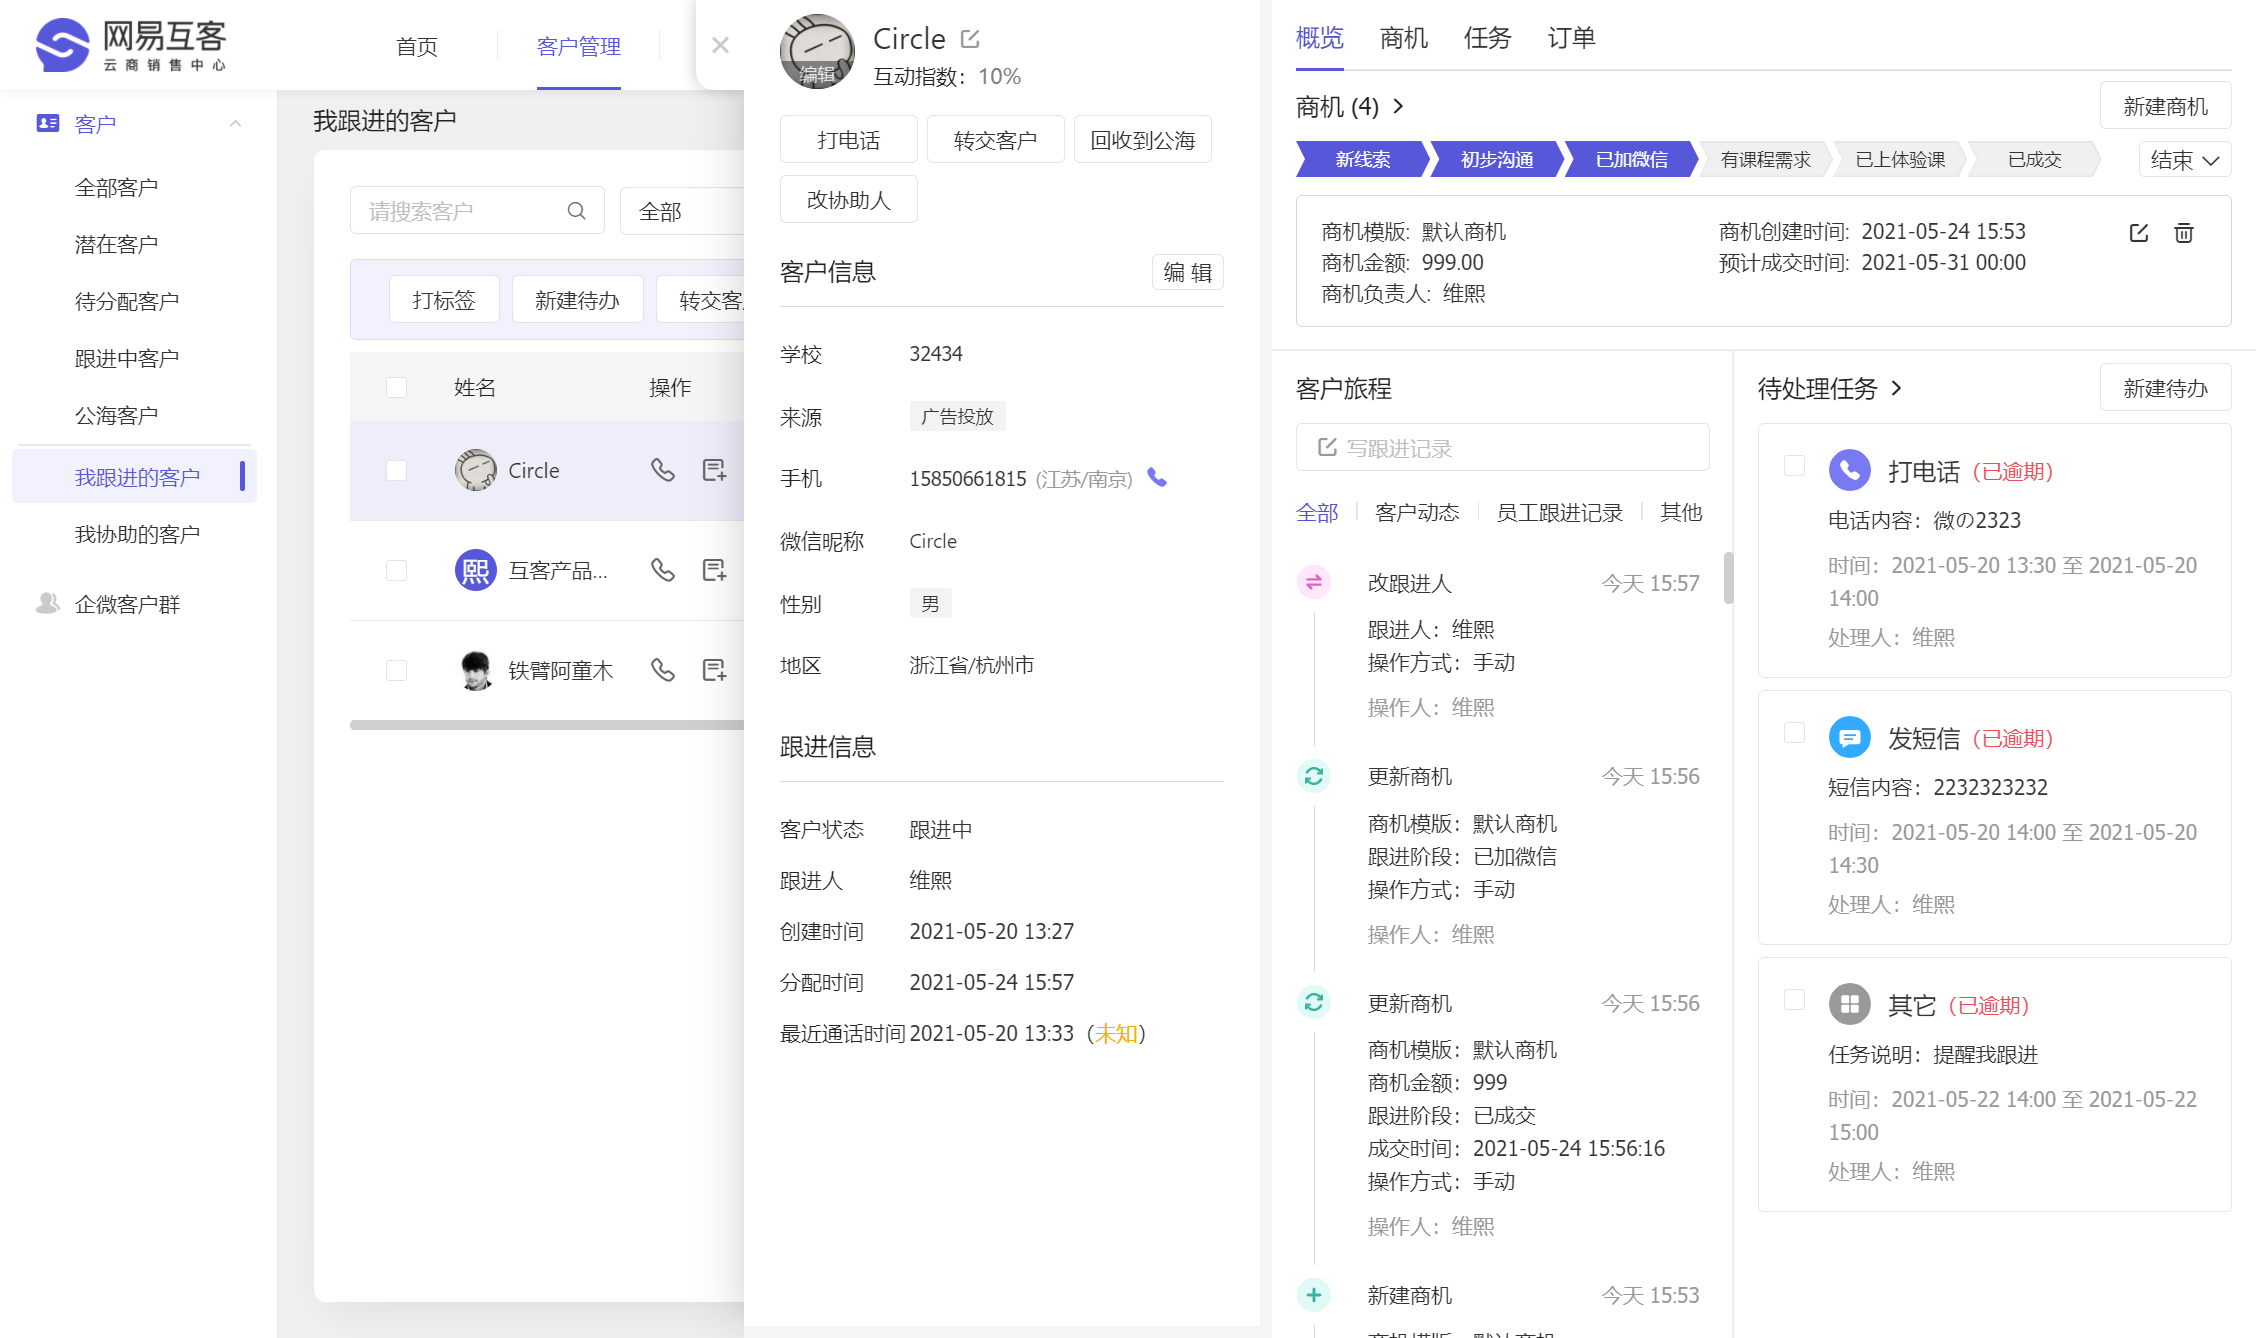2256x1338 pixels.
Task: Filter journey by 员工跟进记录
Action: point(1559,513)
